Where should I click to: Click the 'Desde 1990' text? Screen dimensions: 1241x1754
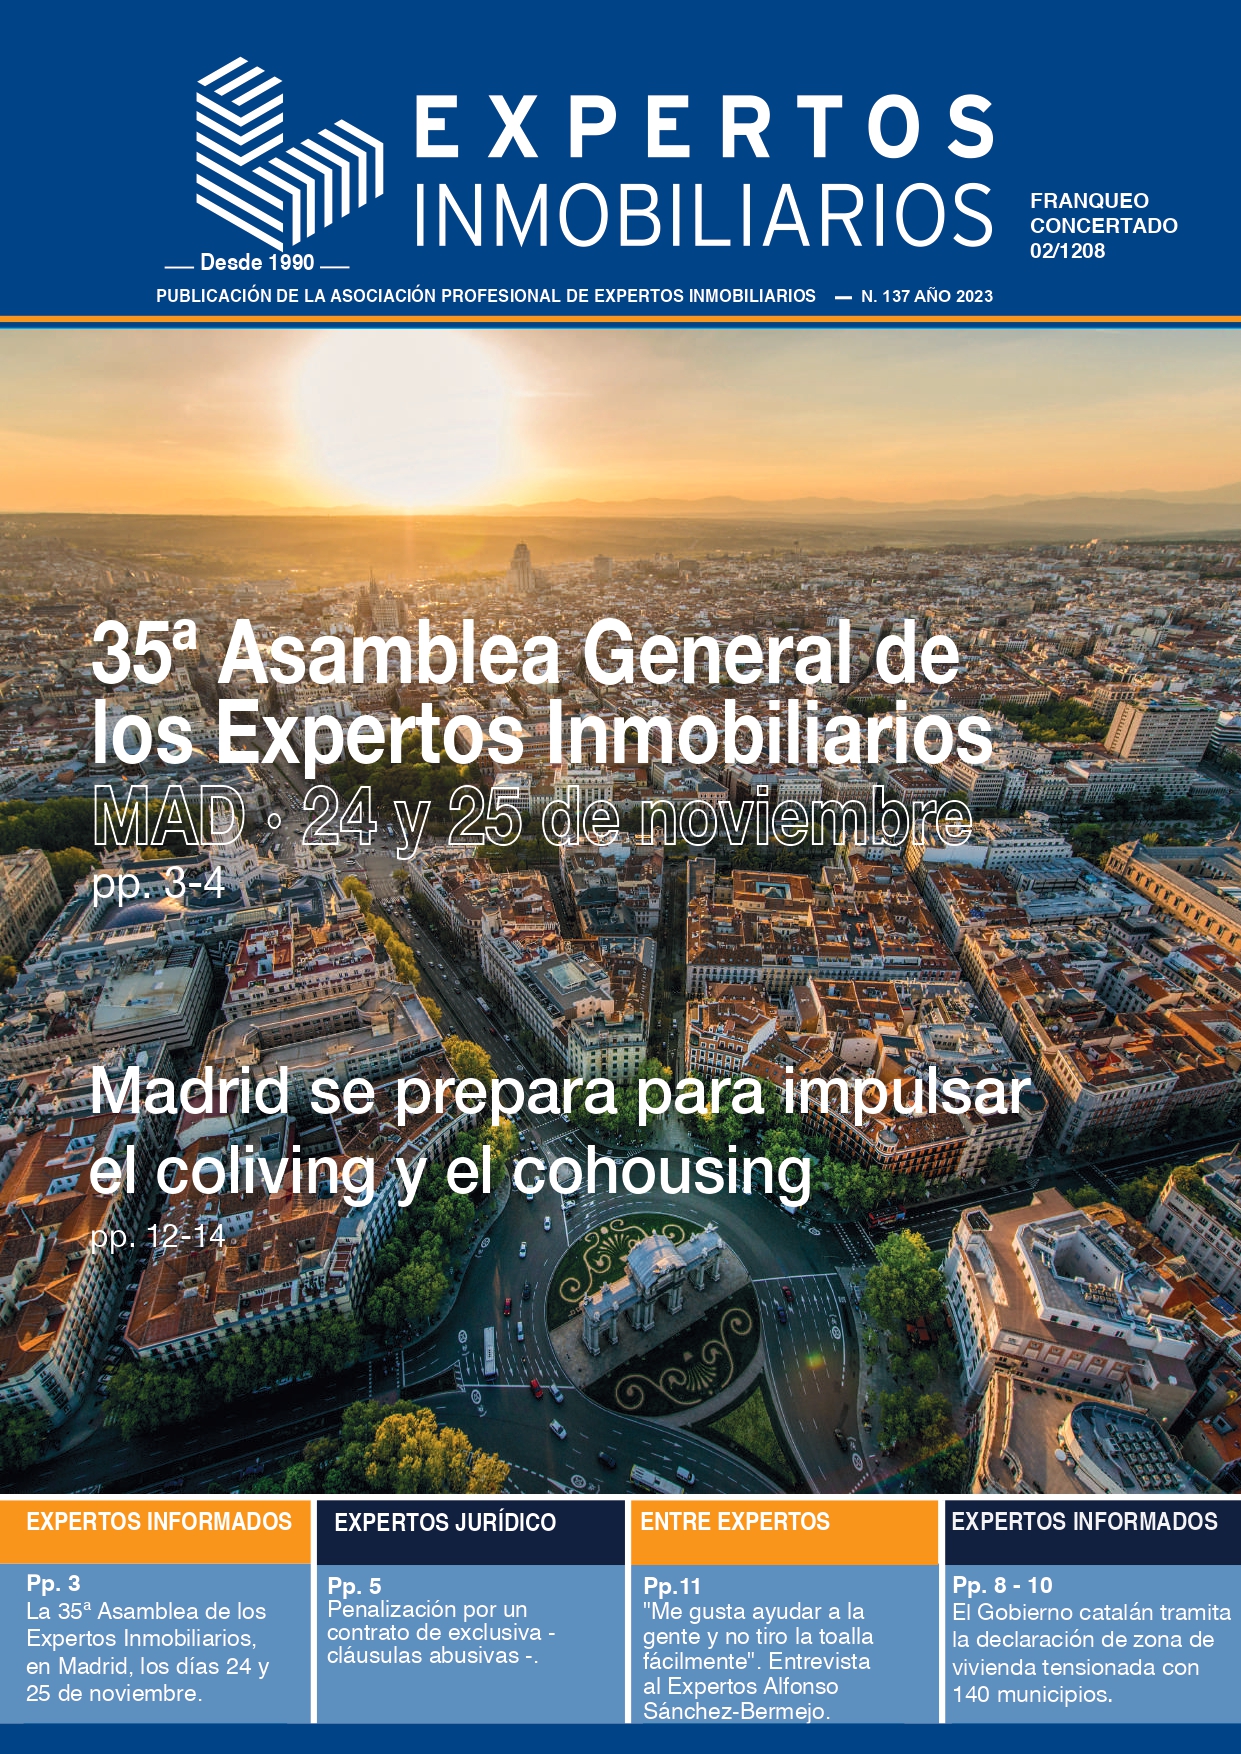257,263
